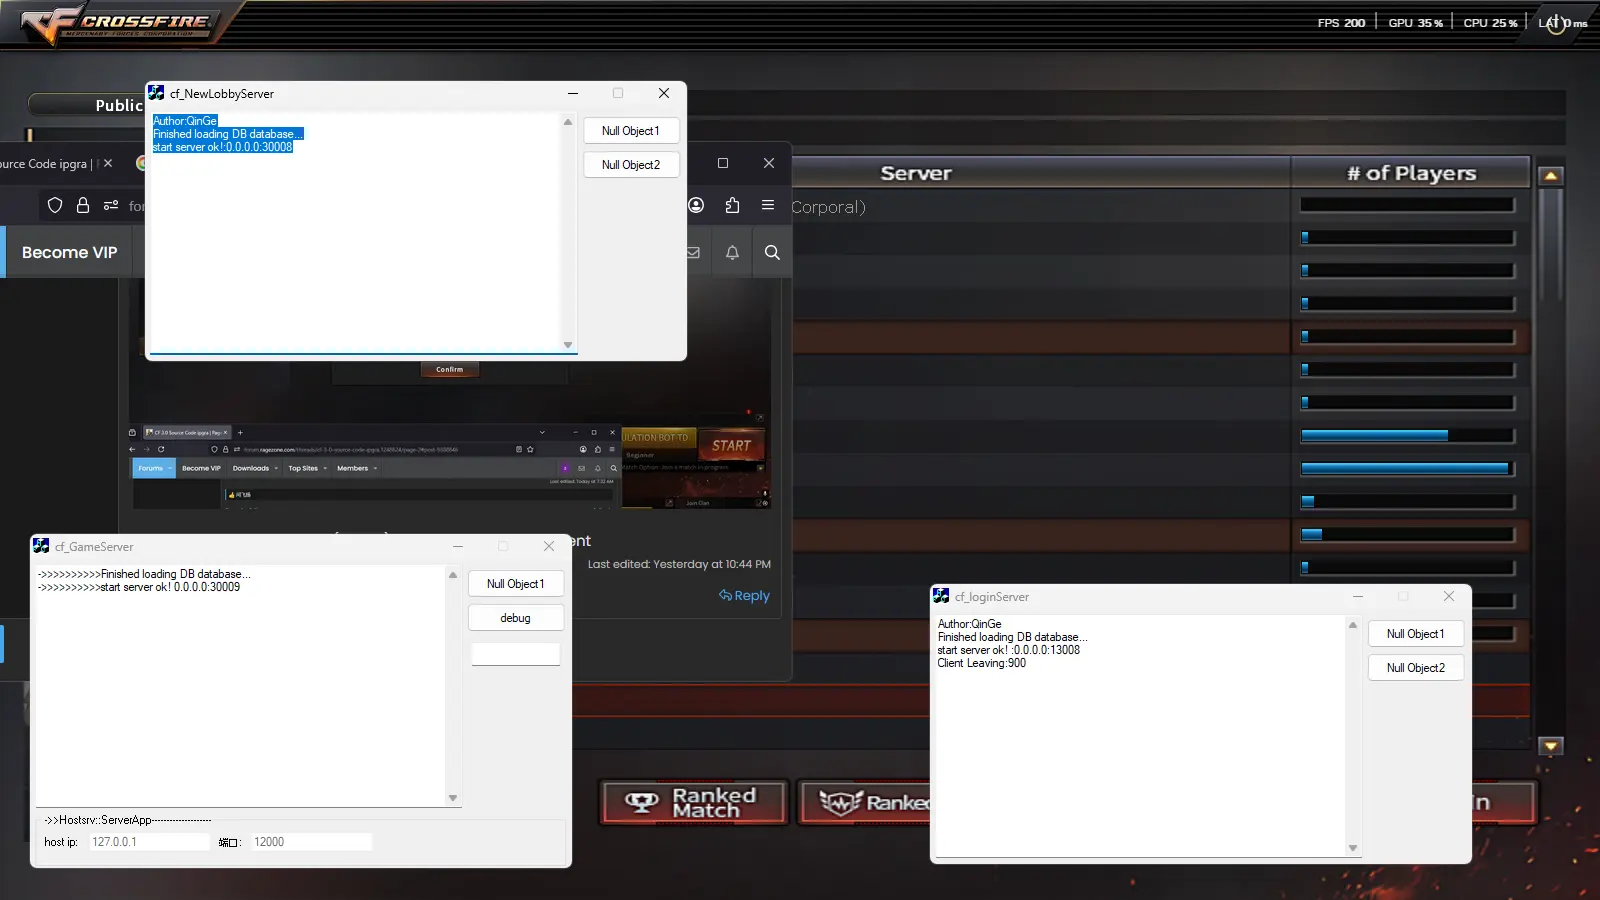Image resolution: width=1600 pixels, height=900 pixels.
Task: Click the CrossFire server list scroll-down arrow
Action: tap(1551, 746)
